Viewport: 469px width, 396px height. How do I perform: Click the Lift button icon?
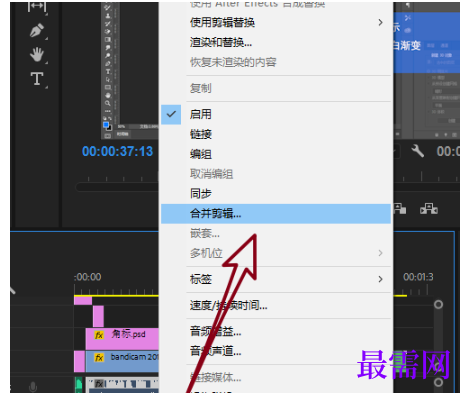coord(399,209)
